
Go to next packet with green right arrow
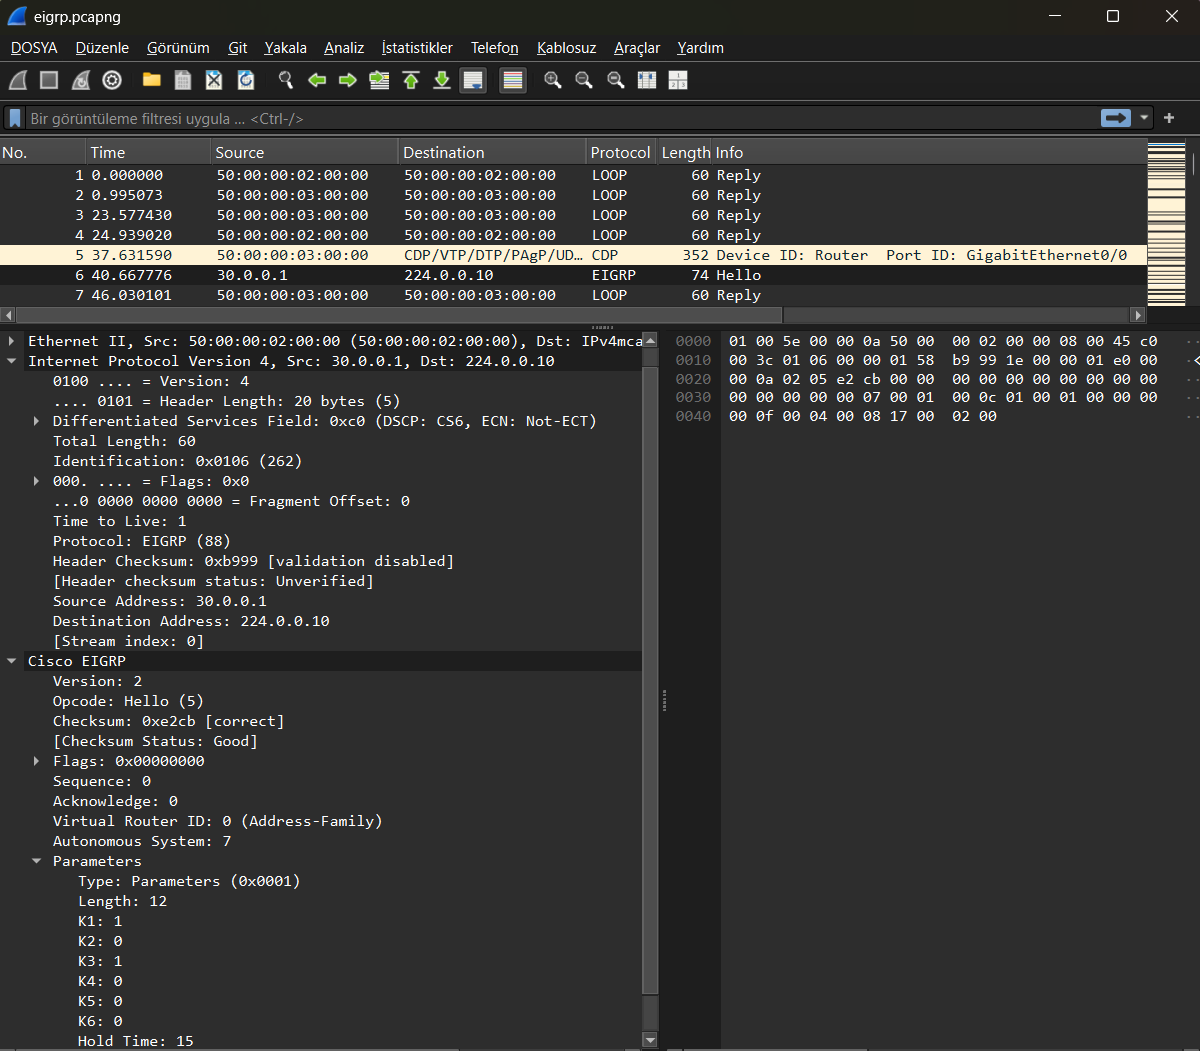[x=348, y=80]
